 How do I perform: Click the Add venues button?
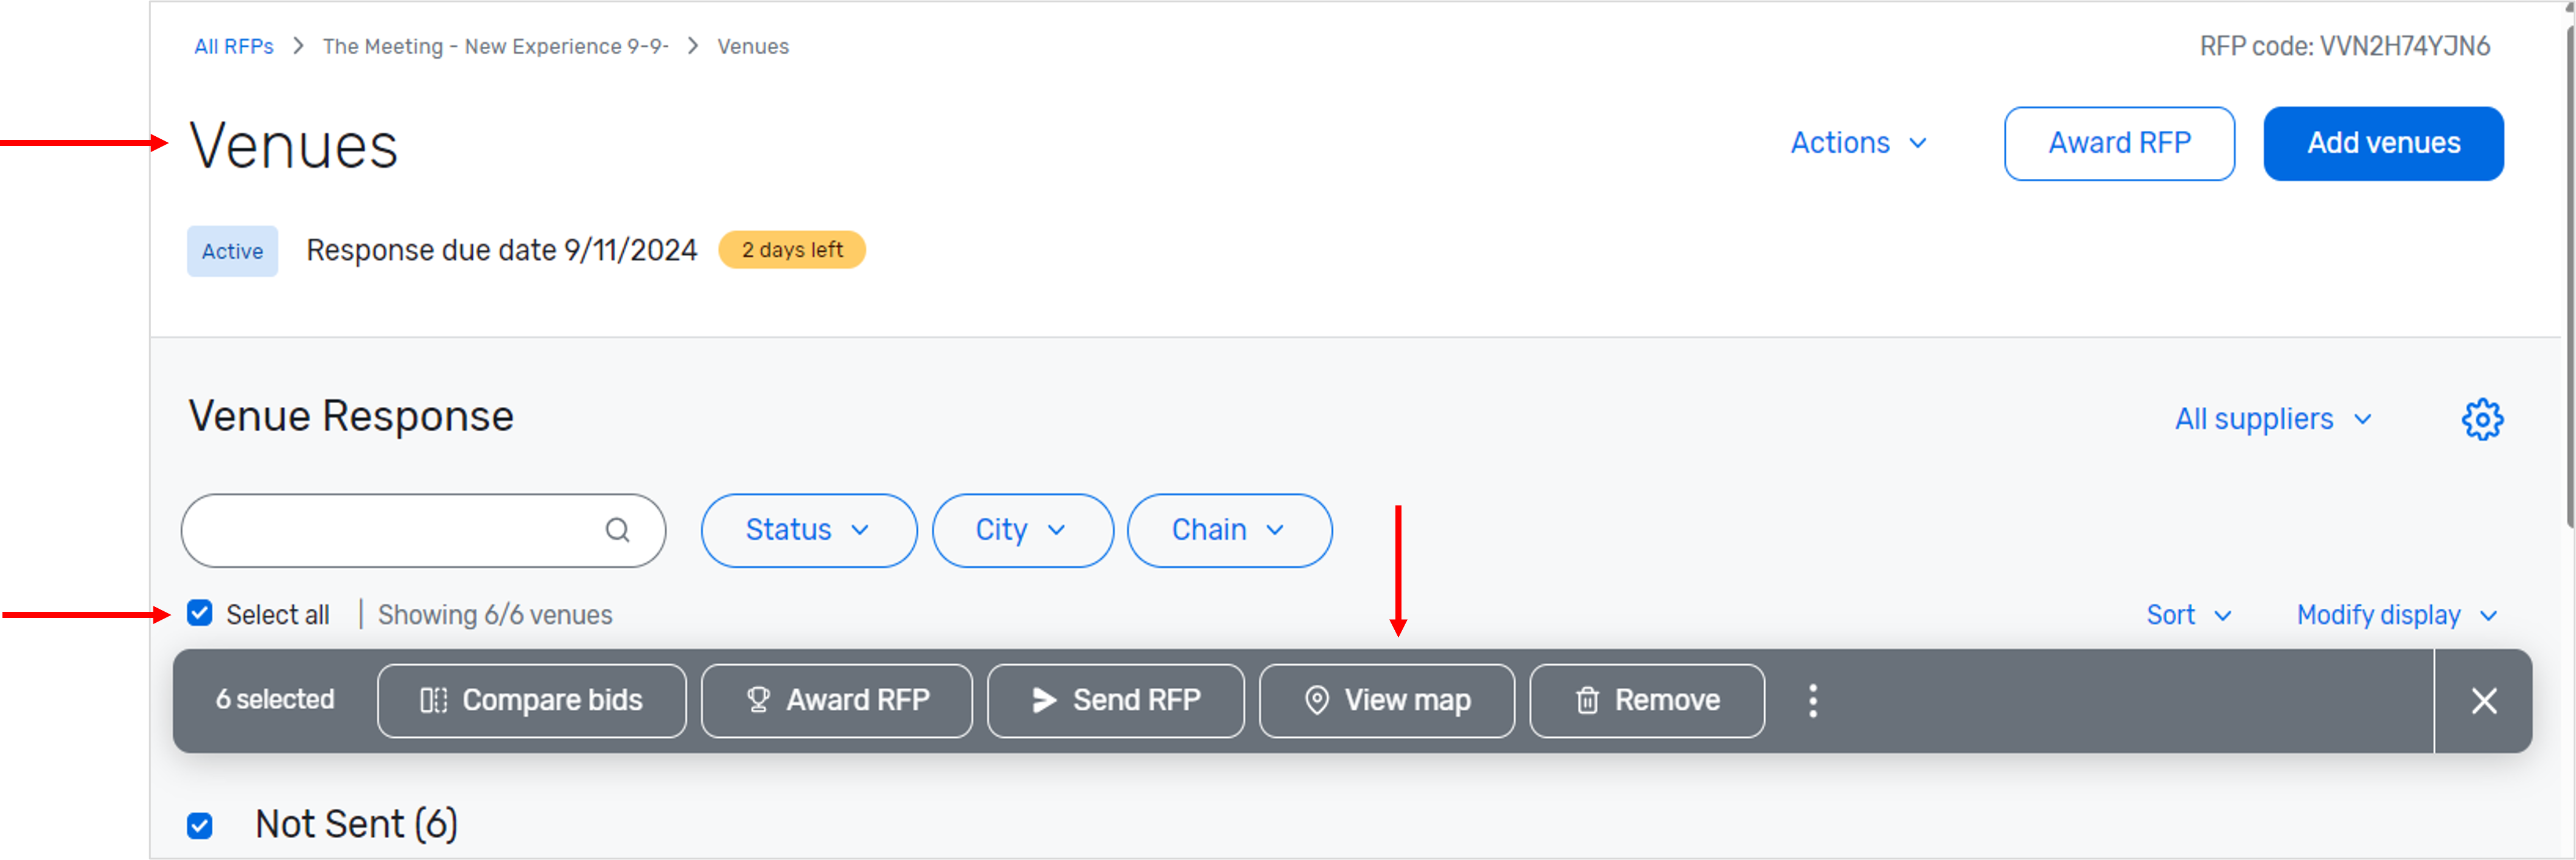click(2383, 143)
